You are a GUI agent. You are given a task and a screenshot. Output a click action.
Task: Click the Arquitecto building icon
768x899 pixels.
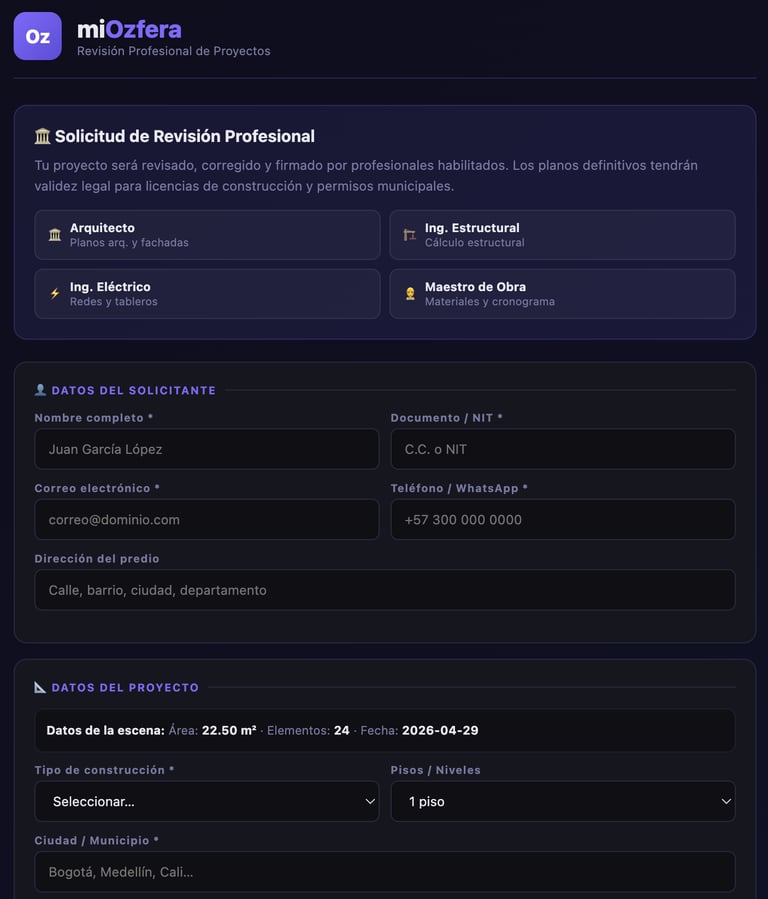[x=55, y=235]
